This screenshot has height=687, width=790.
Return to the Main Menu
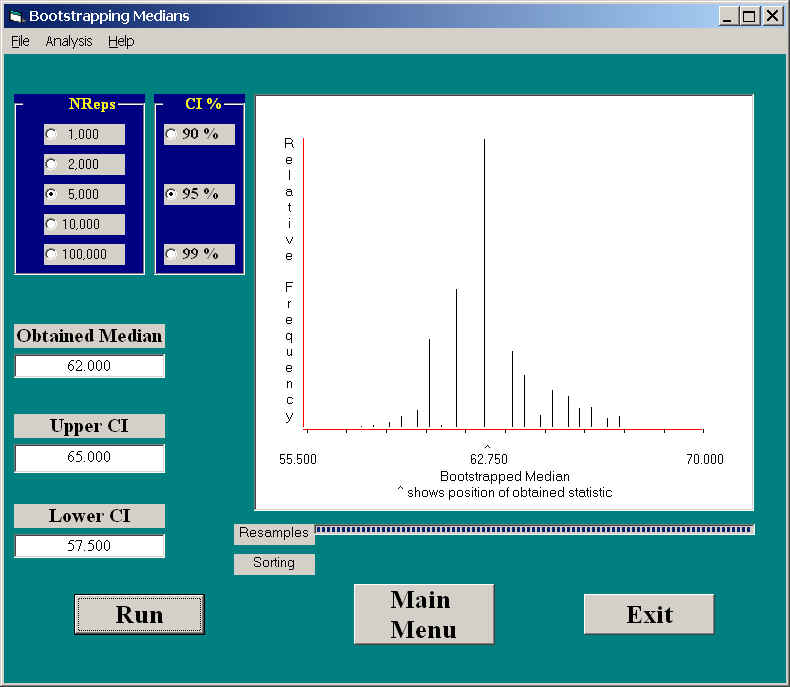(423, 614)
